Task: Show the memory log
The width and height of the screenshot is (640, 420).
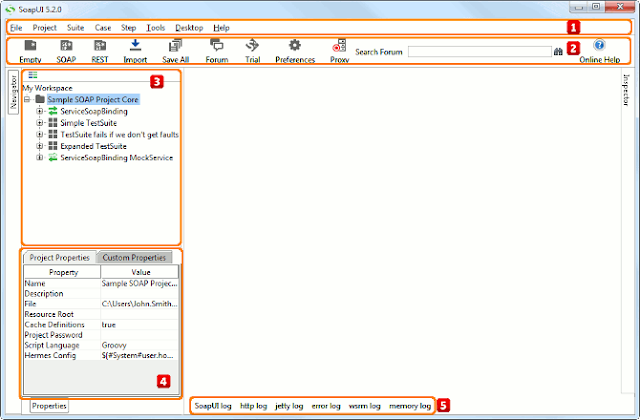Action: pyautogui.click(x=410, y=406)
